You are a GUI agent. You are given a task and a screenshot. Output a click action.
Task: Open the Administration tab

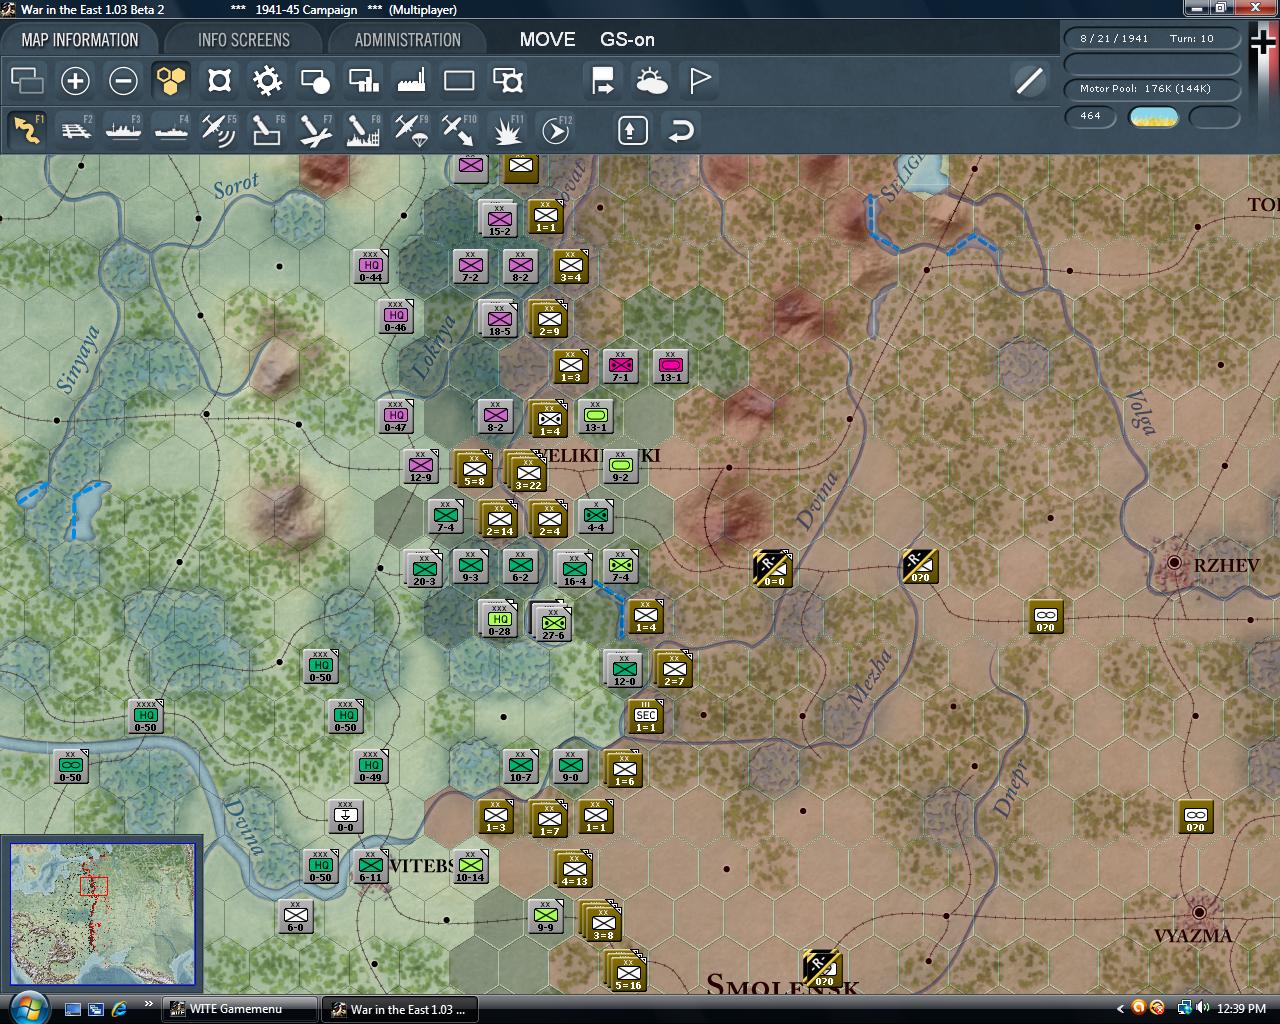(x=407, y=40)
